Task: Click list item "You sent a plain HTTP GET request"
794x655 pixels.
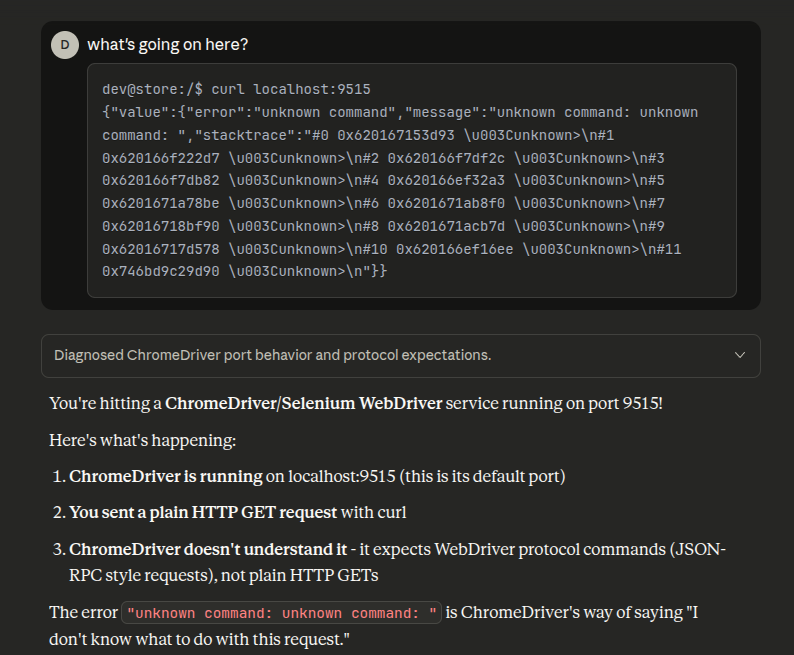Action: click(x=203, y=512)
